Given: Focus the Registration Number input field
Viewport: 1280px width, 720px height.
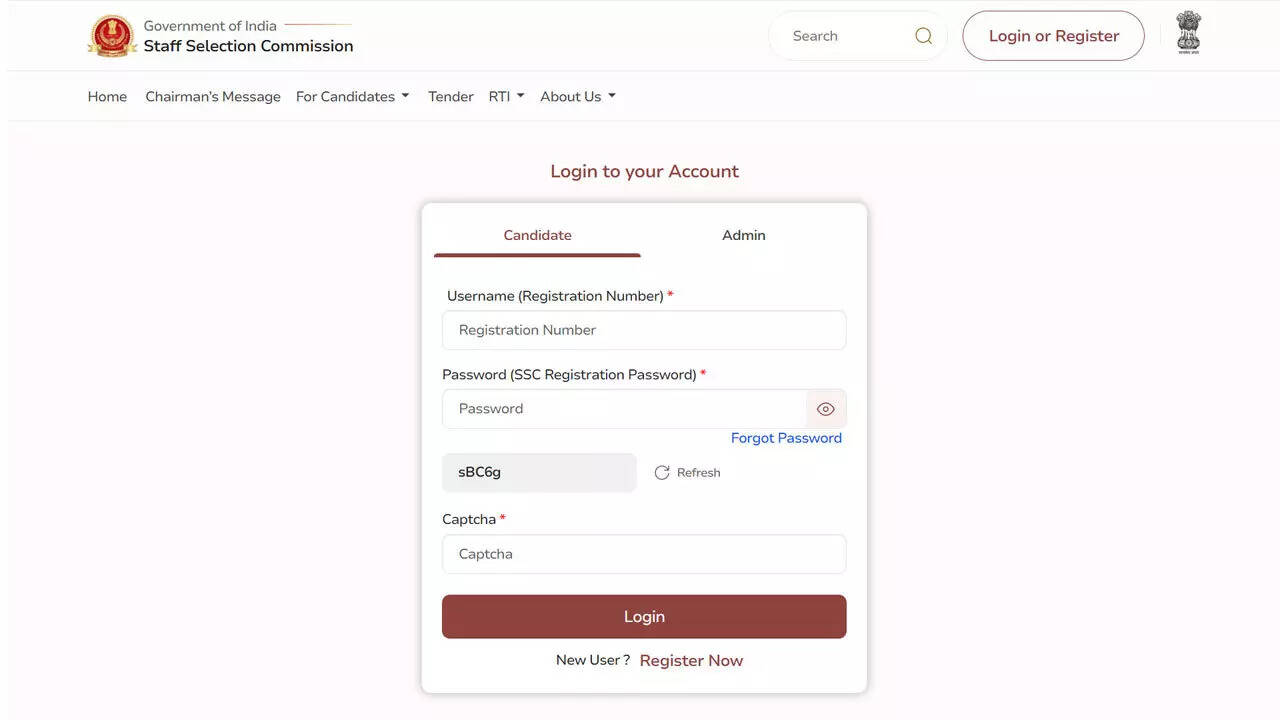Looking at the screenshot, I should pyautogui.click(x=644, y=330).
